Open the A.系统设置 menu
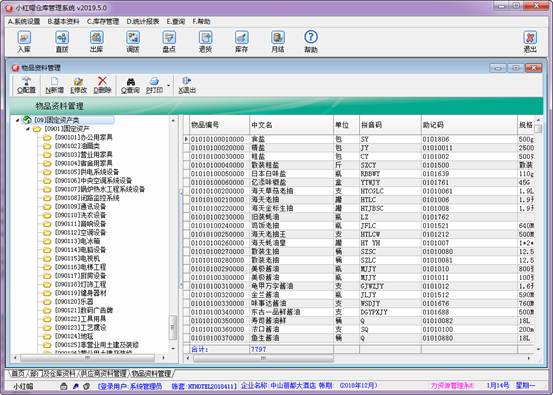This screenshot has height=395, width=553. [x=24, y=22]
